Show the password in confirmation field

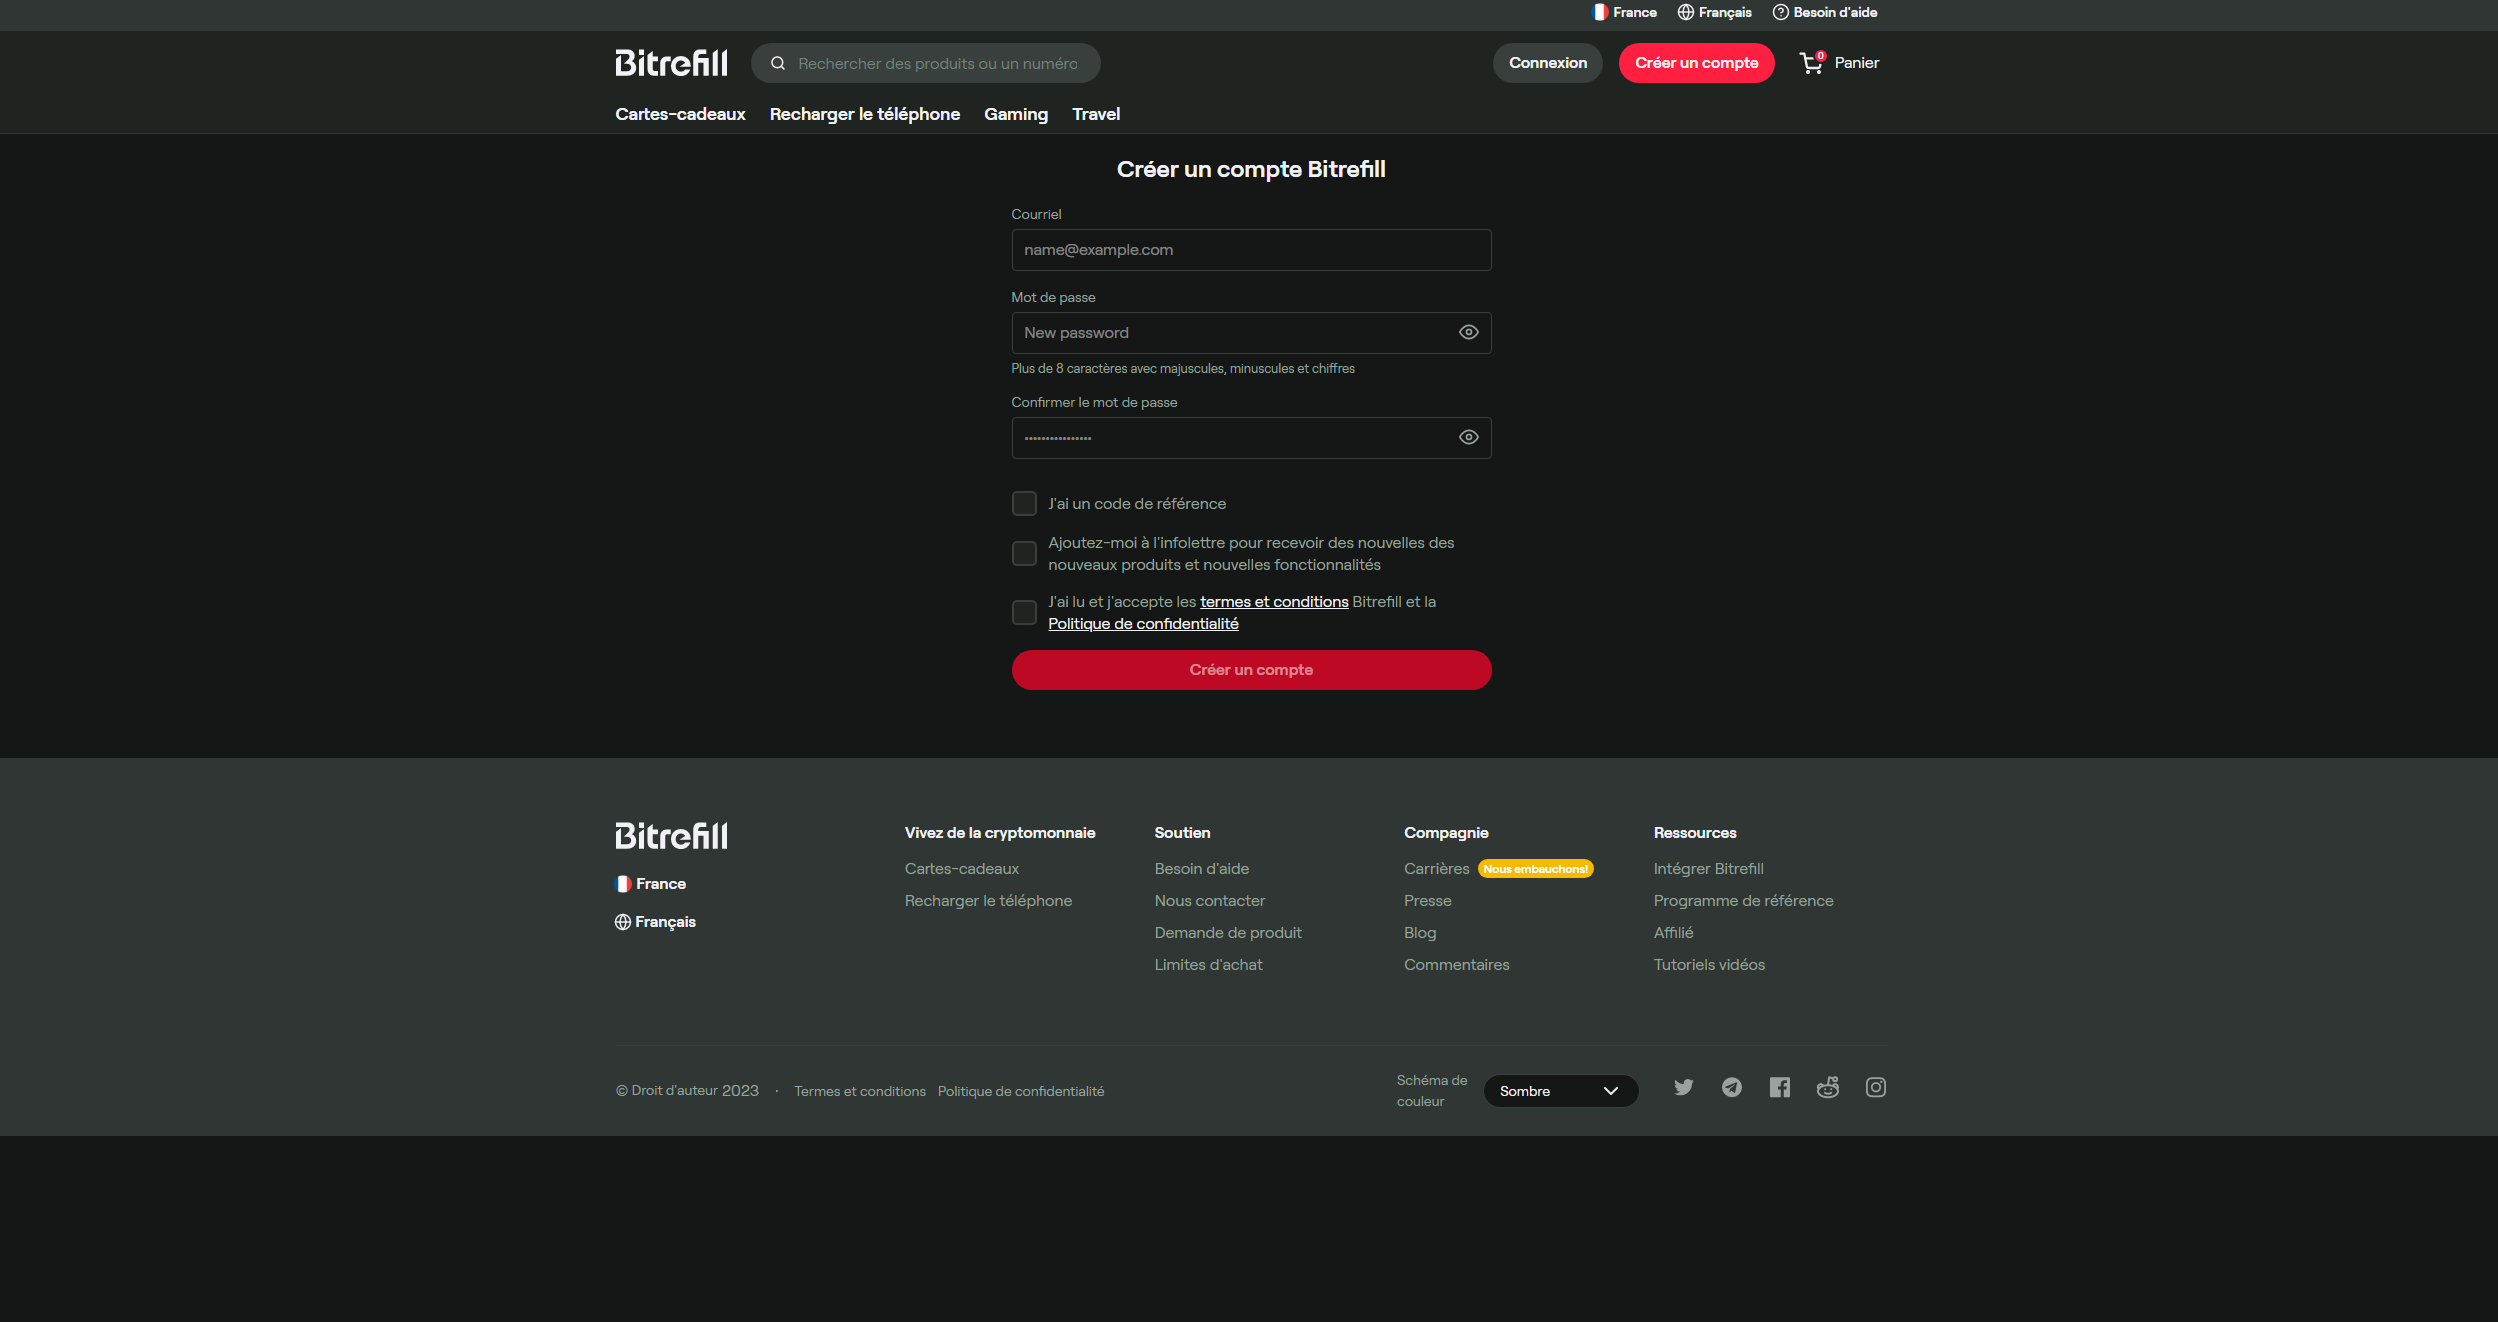(1469, 437)
